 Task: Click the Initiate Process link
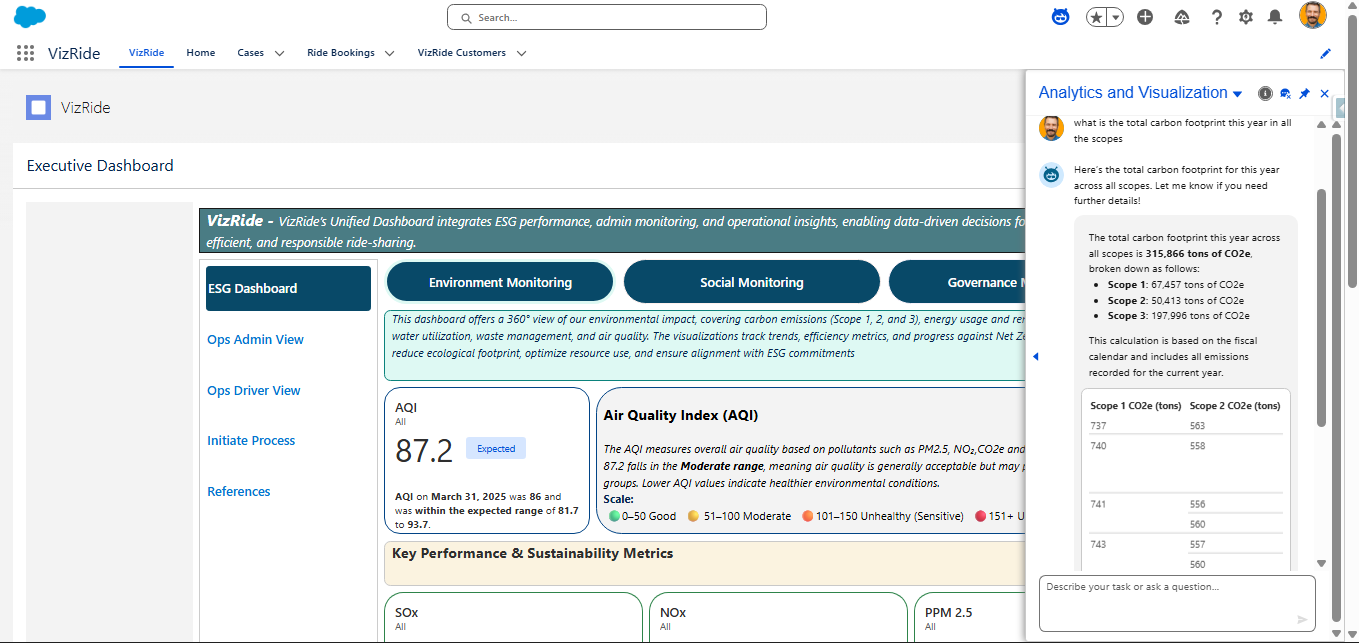coord(251,441)
